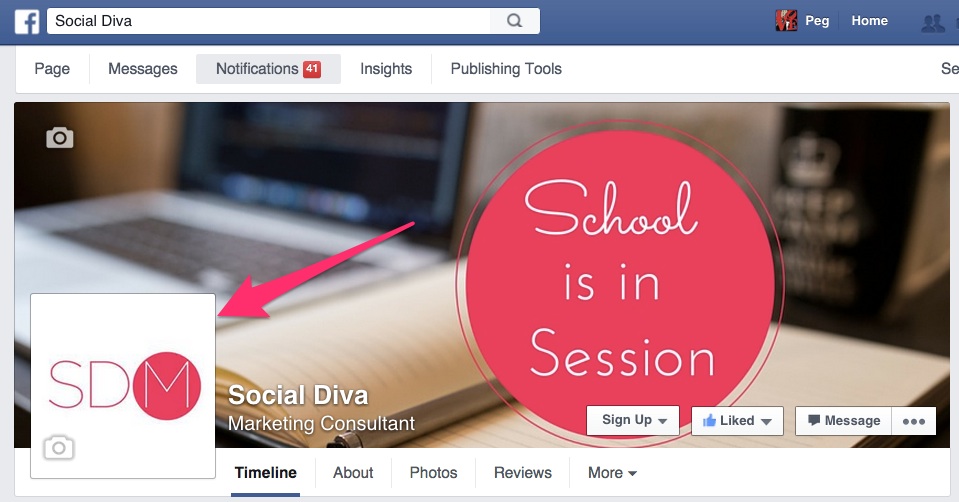Open the three-dots more actions button
Viewport: 959px width, 502px height.
914,421
